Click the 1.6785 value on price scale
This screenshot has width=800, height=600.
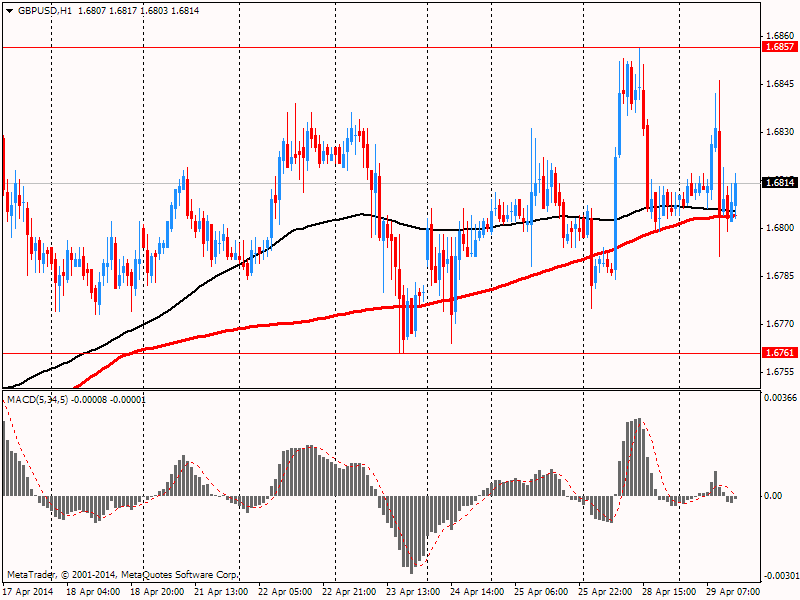(x=778, y=276)
